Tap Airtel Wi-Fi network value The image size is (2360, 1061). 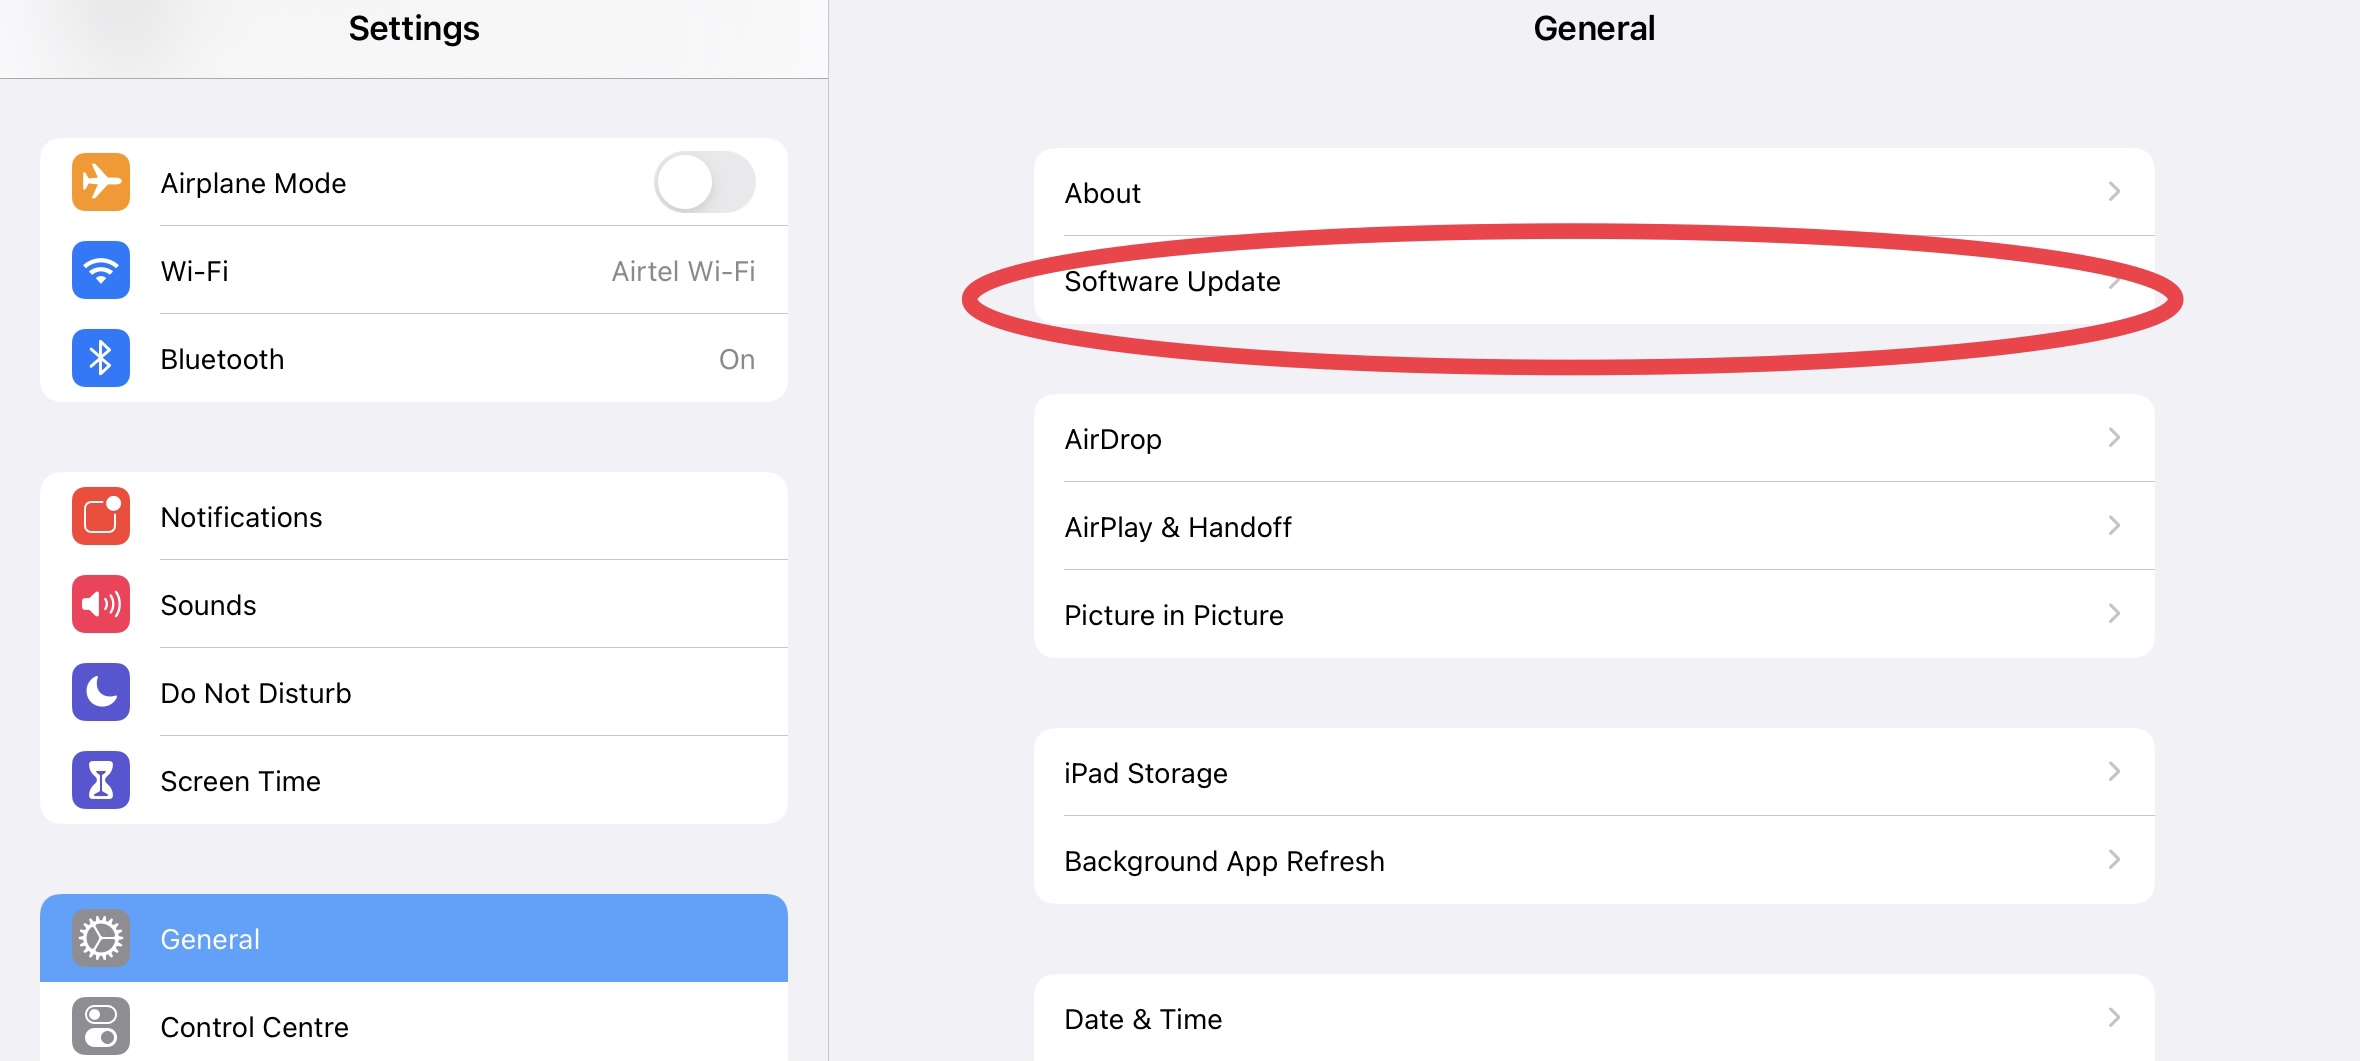(x=683, y=271)
